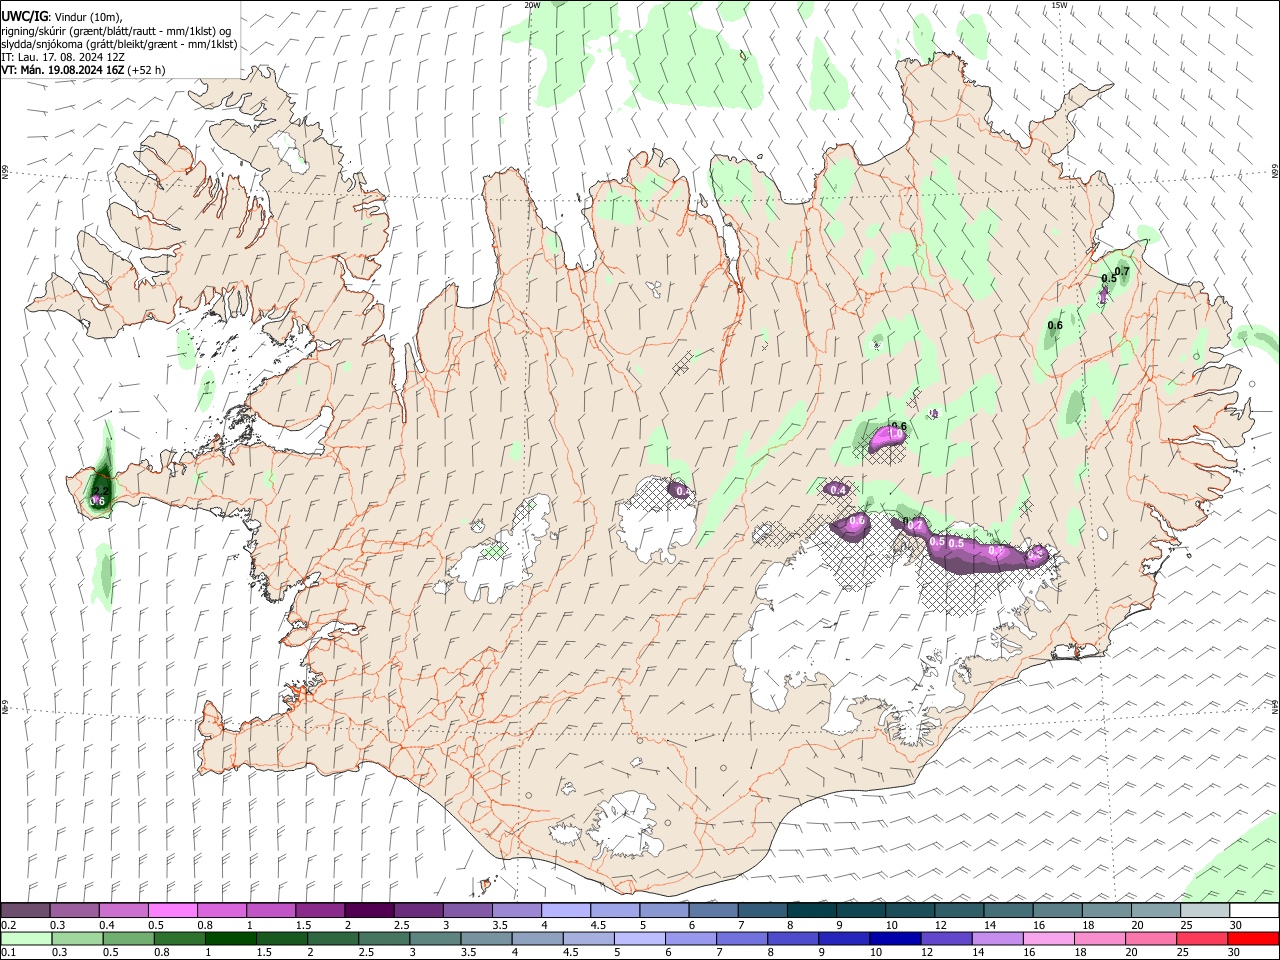1280x960 pixels.
Task: Click the upper-row legend swatch labeled 4.5
Action: tap(615, 911)
